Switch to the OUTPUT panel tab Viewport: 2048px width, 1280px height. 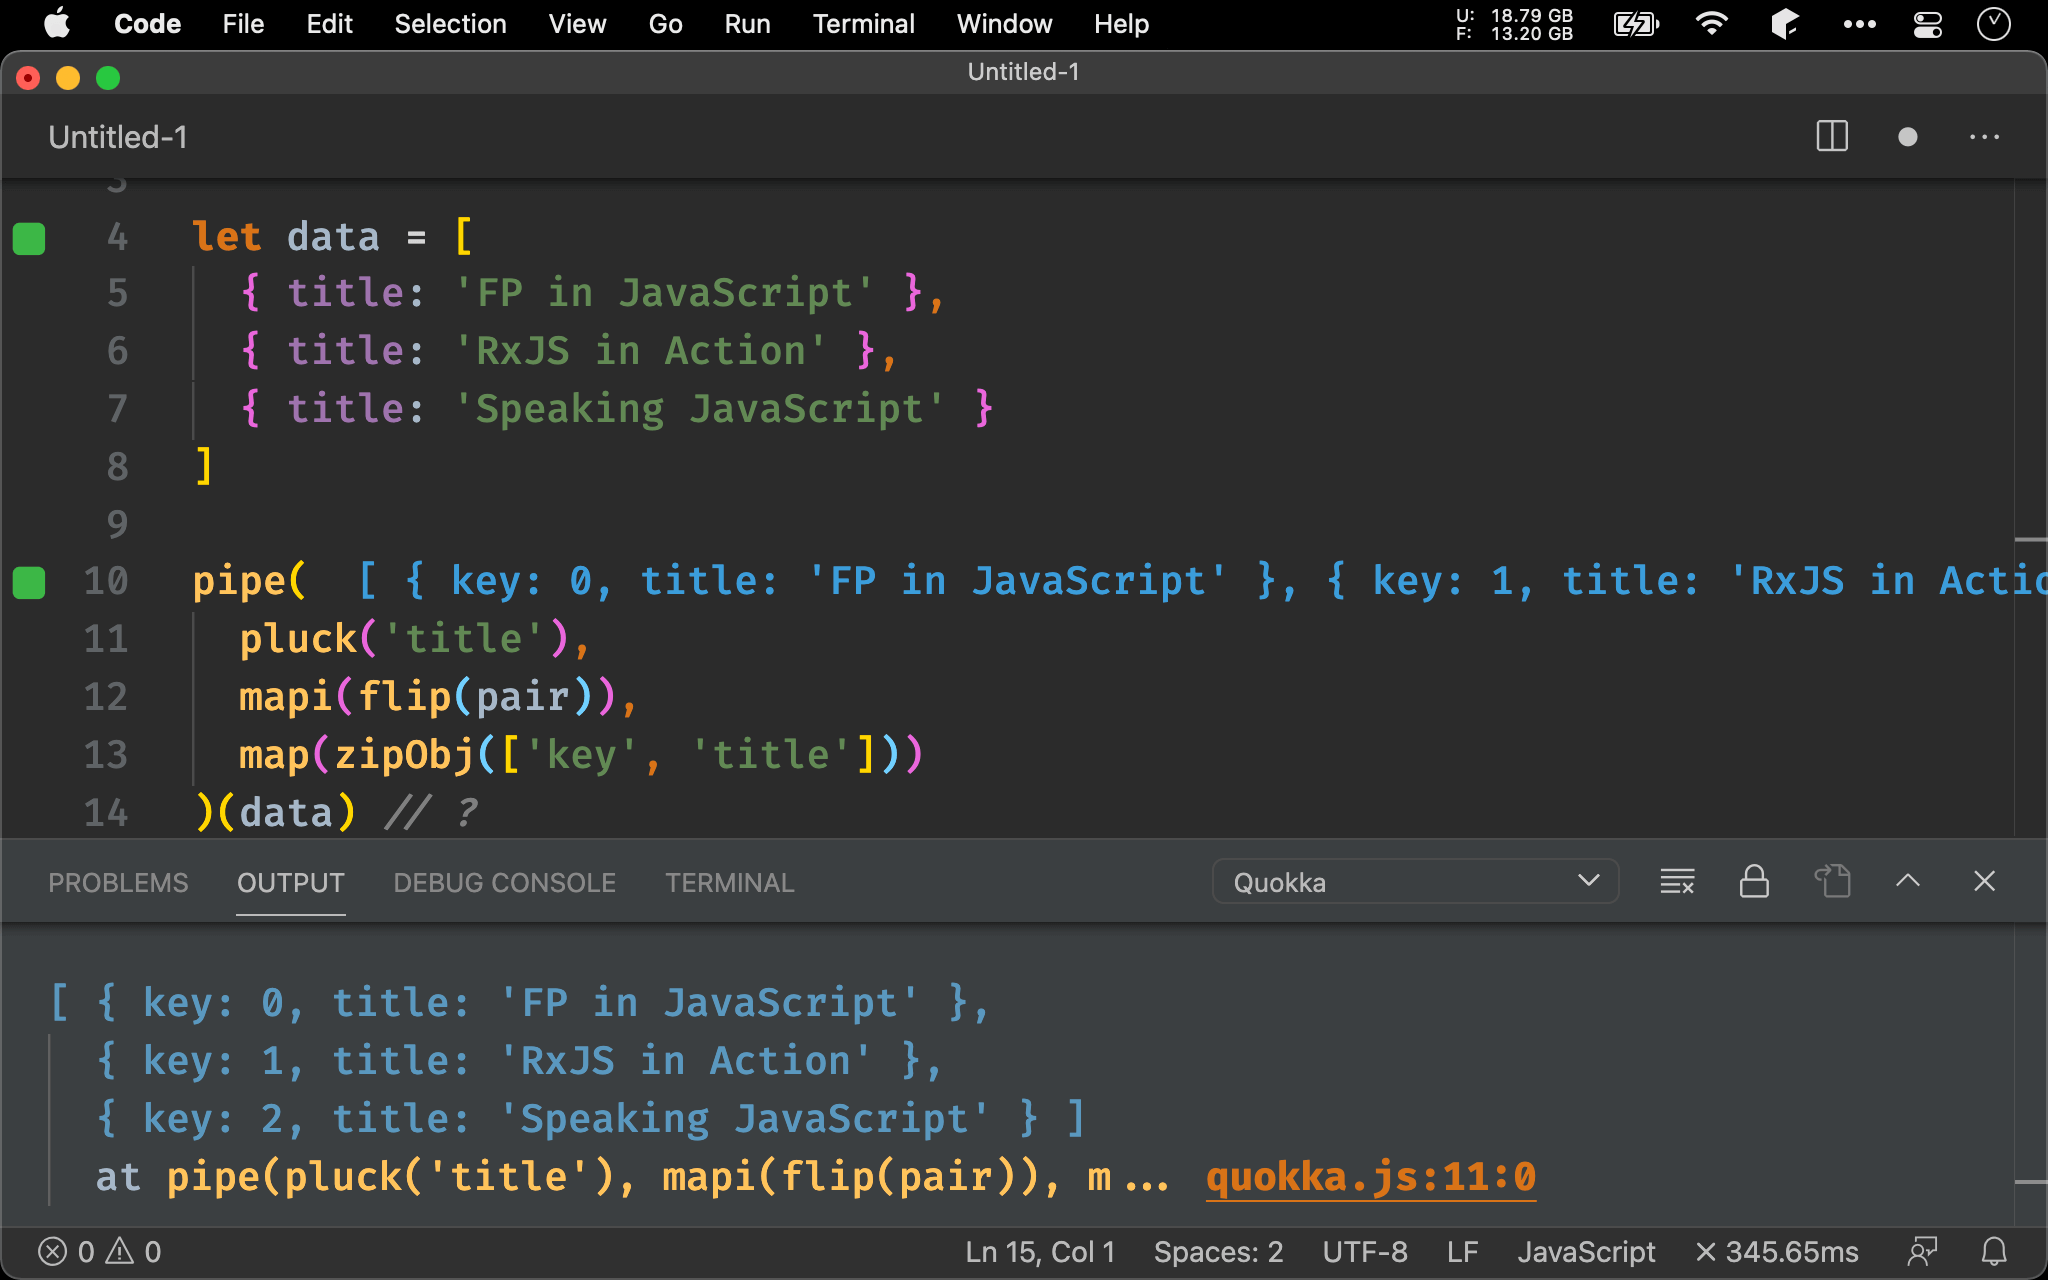click(290, 883)
